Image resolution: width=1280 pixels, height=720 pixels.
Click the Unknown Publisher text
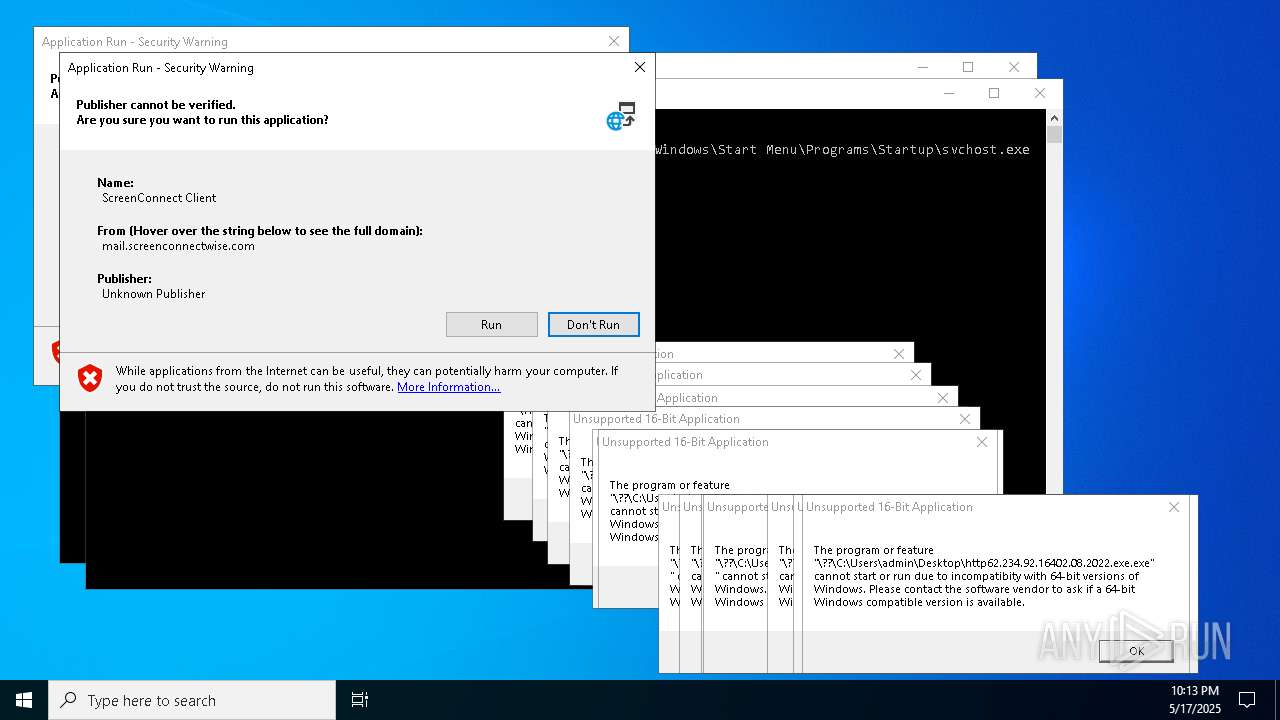point(153,294)
